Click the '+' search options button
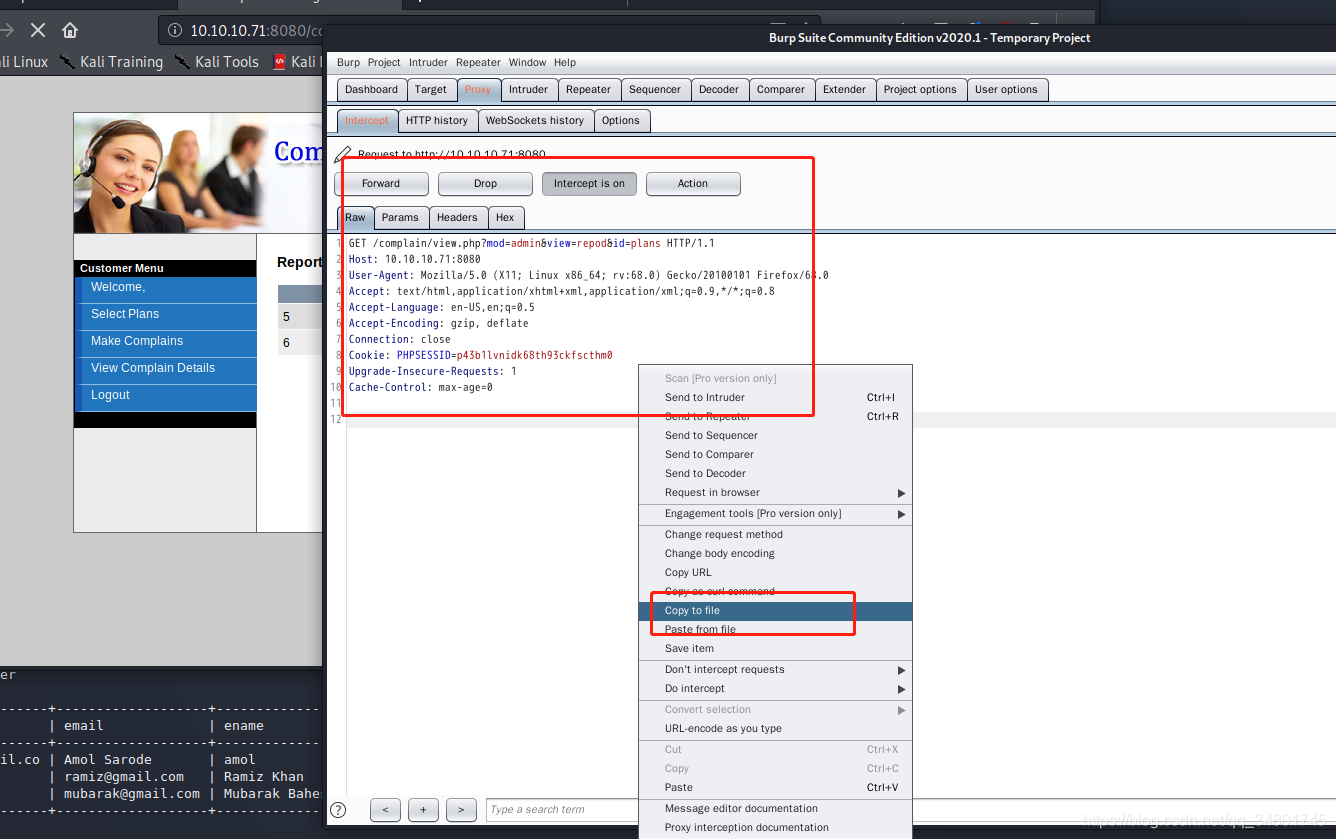The image size is (1336, 839). coord(423,810)
